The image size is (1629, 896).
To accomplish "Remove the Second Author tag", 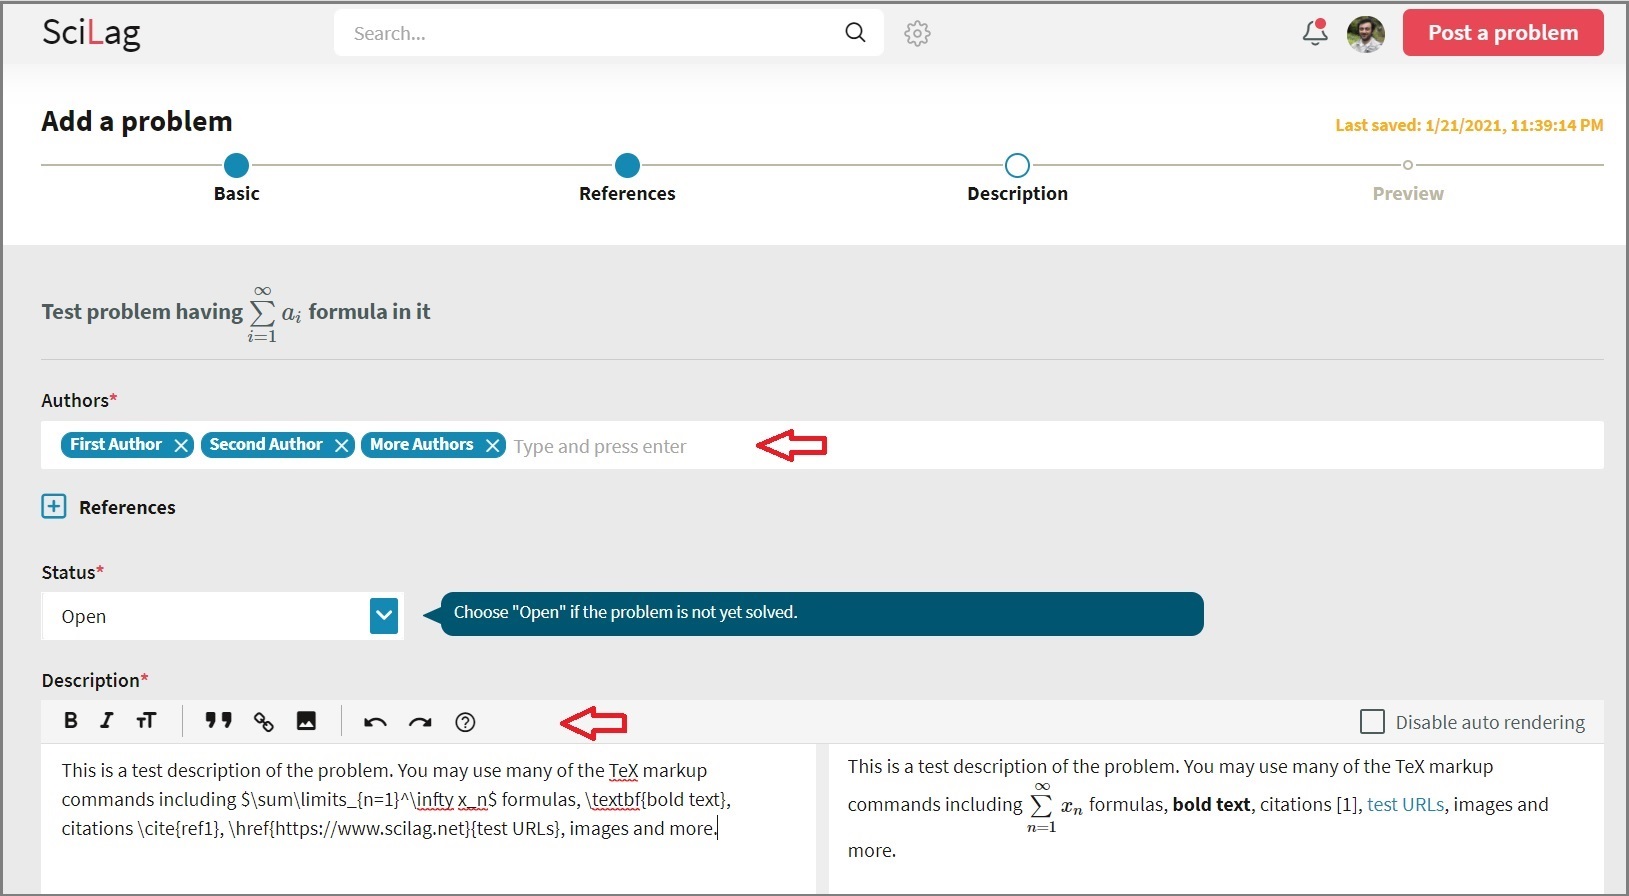I will click(x=342, y=446).
